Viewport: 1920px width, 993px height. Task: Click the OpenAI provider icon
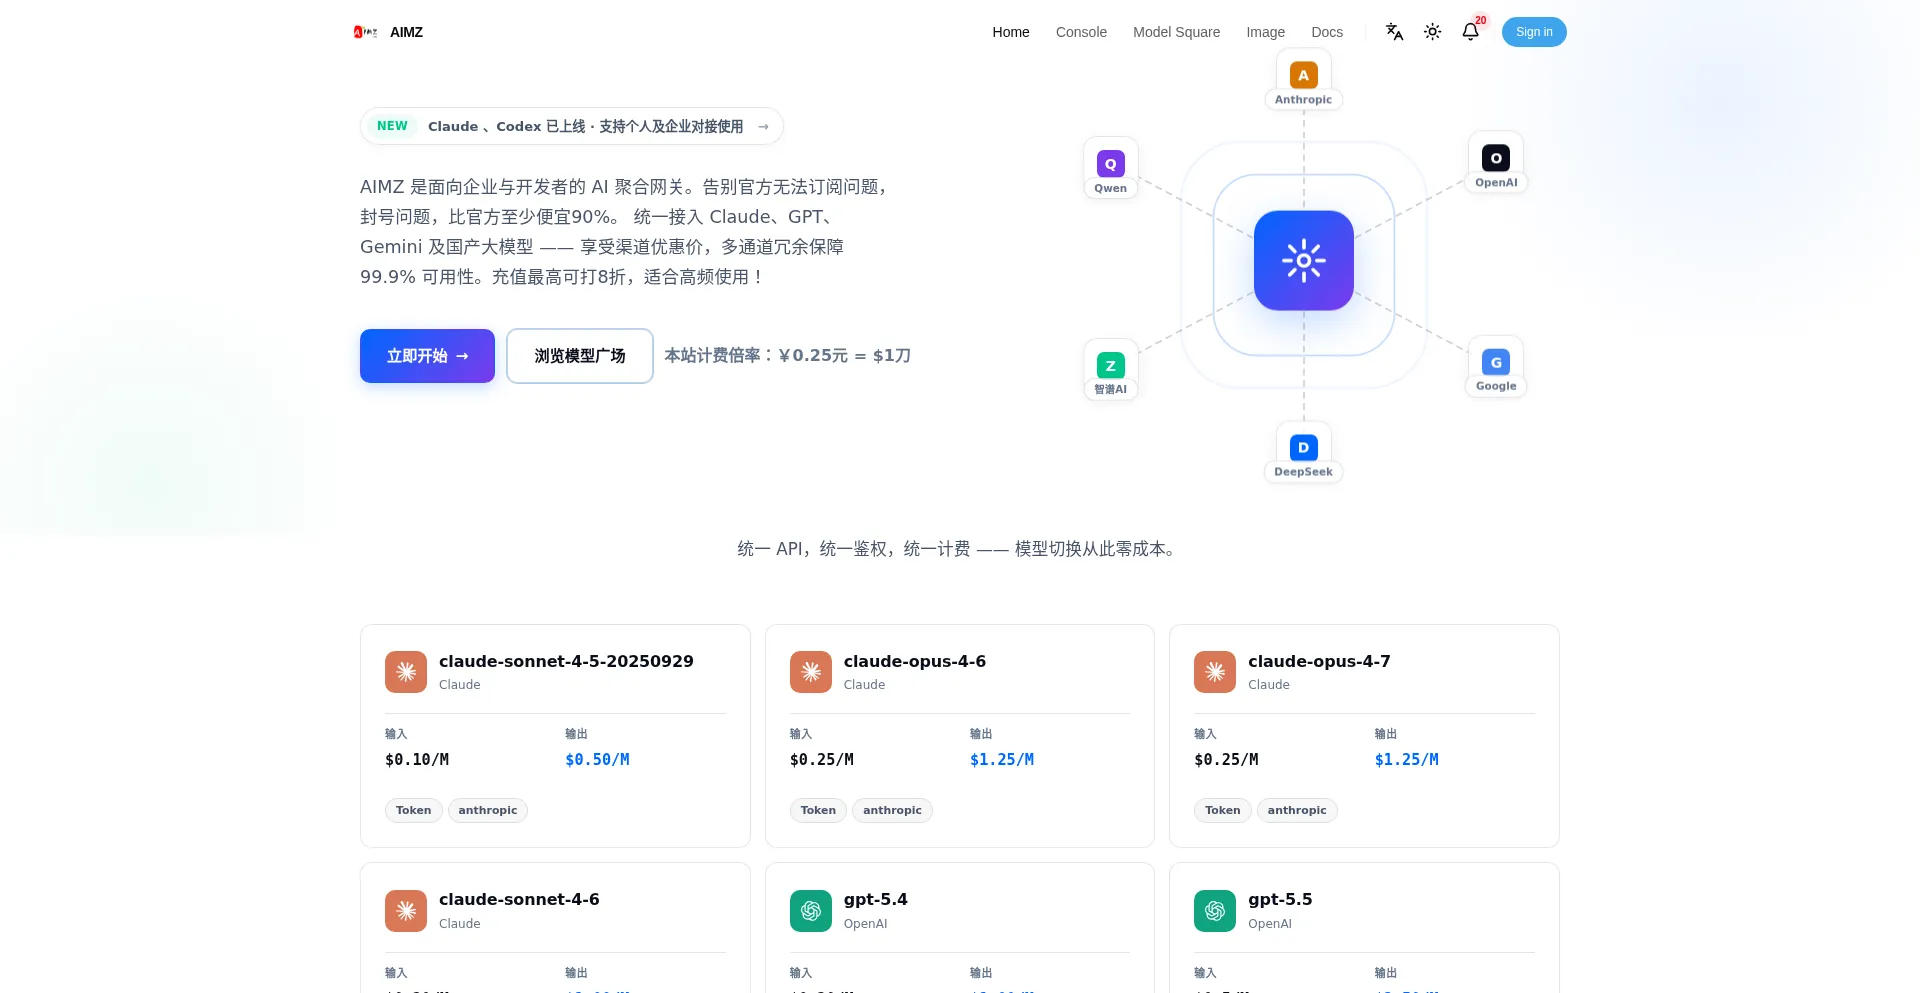1496,158
